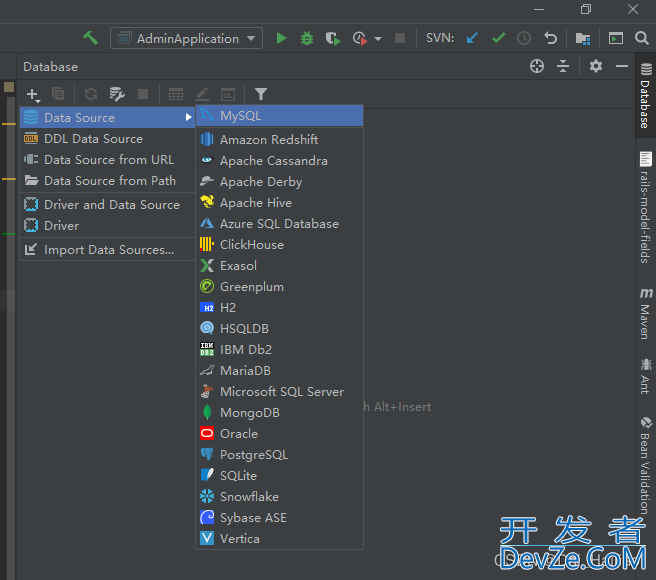656x580 pixels.
Task: Click the Build project hammer icon
Action: click(x=90, y=38)
